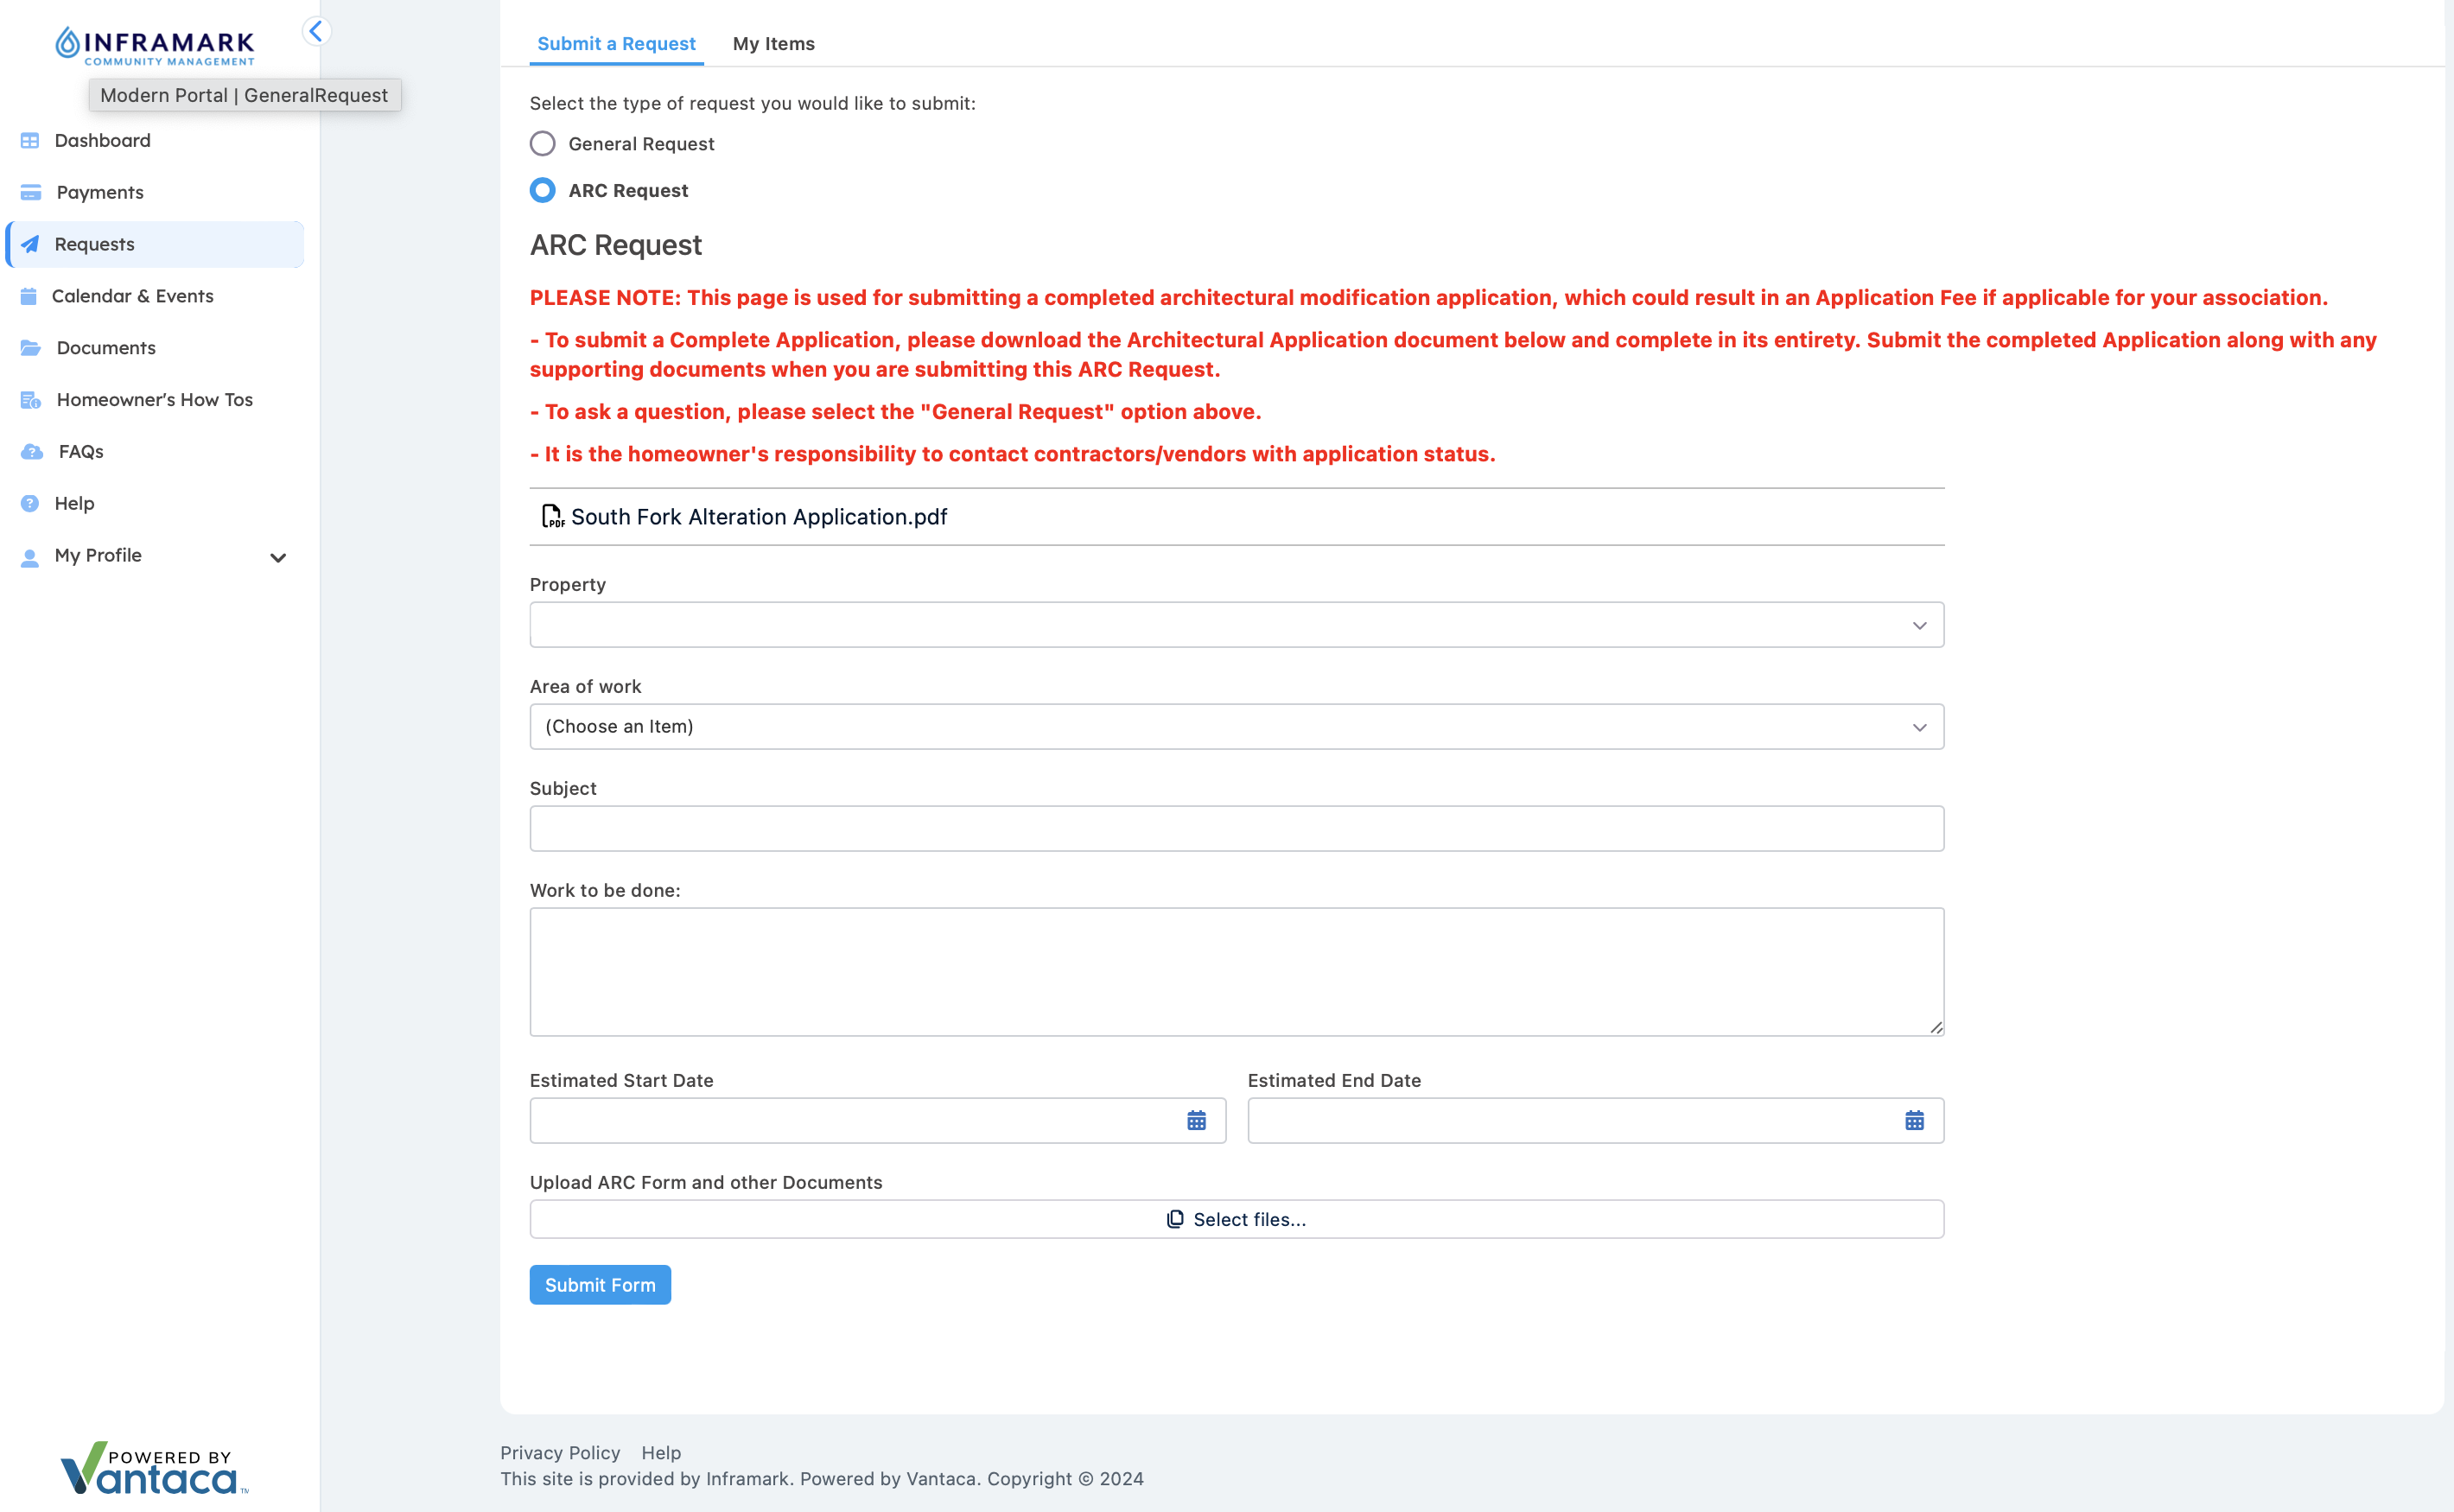
Task: Click the Modern Portal | GeneralRequest tooltip
Action: coord(245,96)
